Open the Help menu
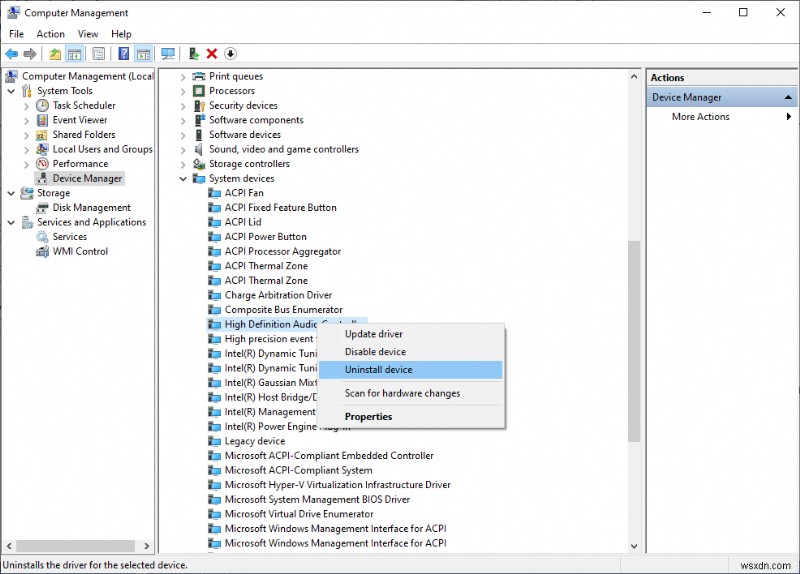 121,34
